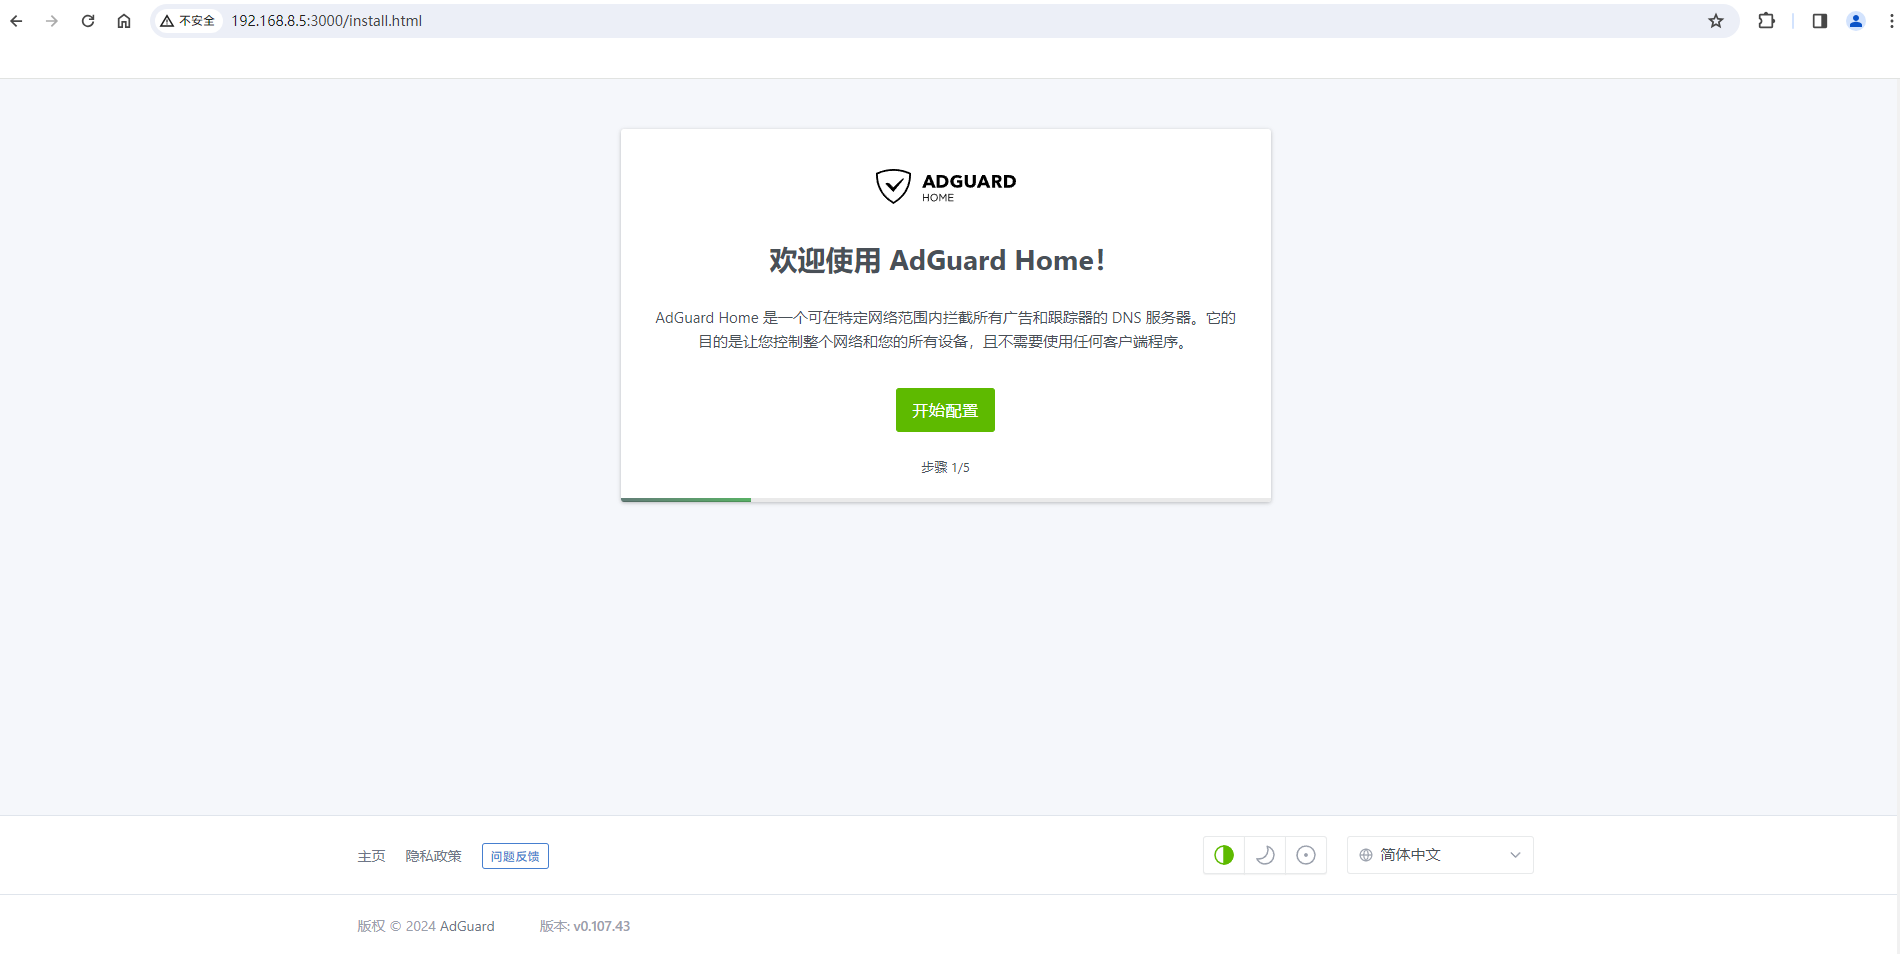This screenshot has height=954, width=1900.
Task: Click the setup step progress bar
Action: click(945, 499)
